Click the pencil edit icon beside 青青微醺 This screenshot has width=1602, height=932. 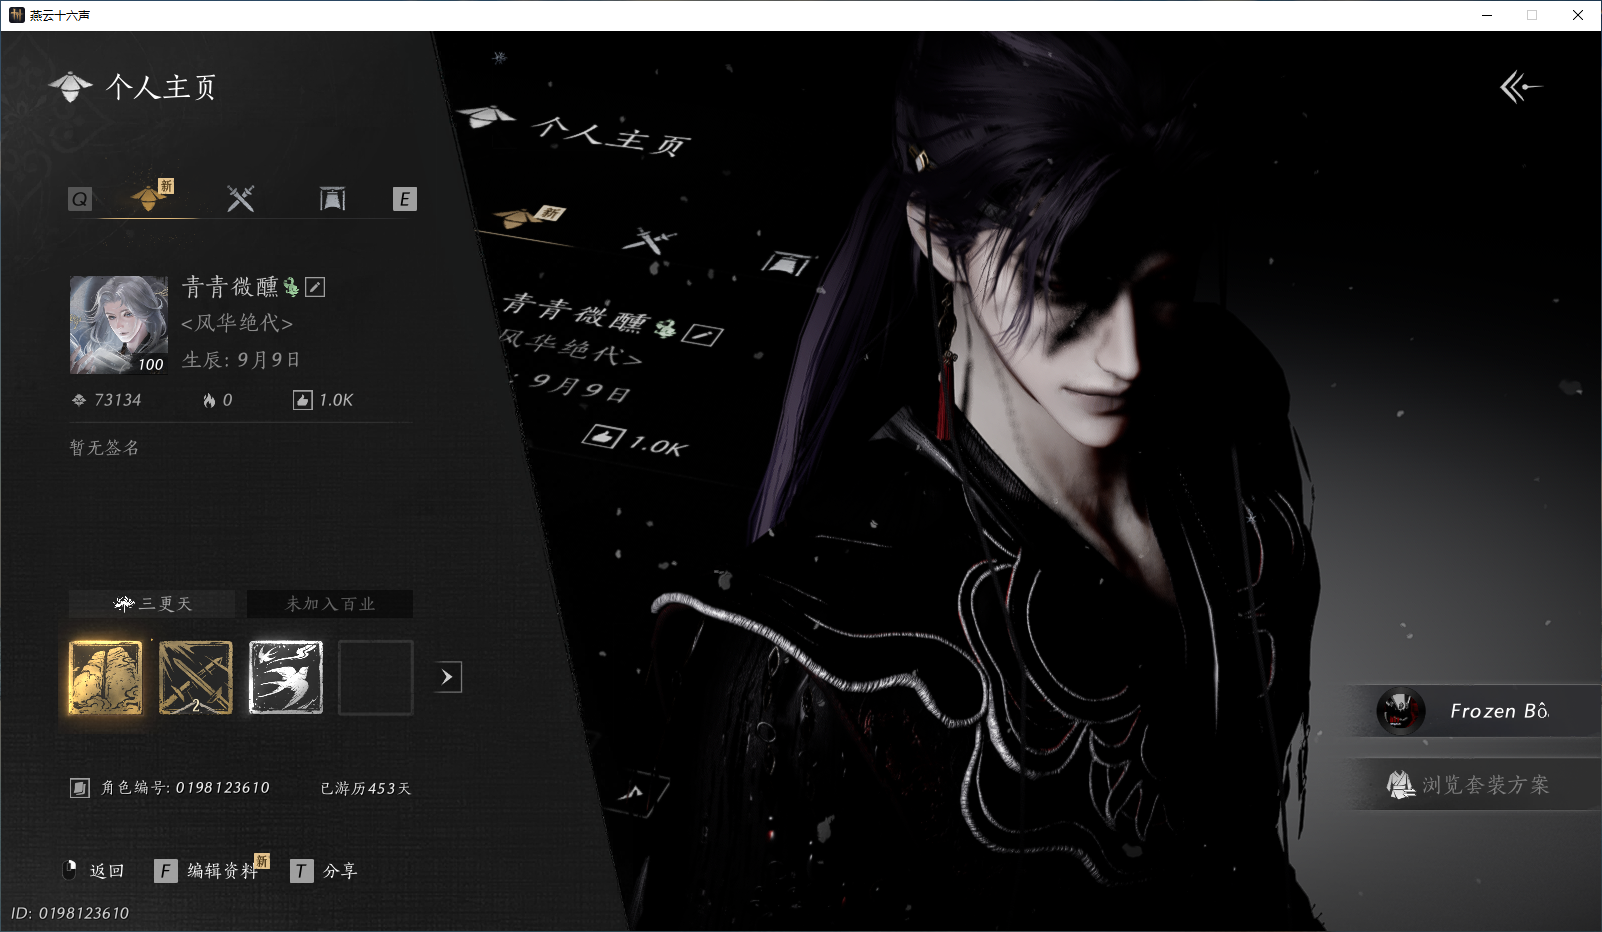click(x=315, y=288)
